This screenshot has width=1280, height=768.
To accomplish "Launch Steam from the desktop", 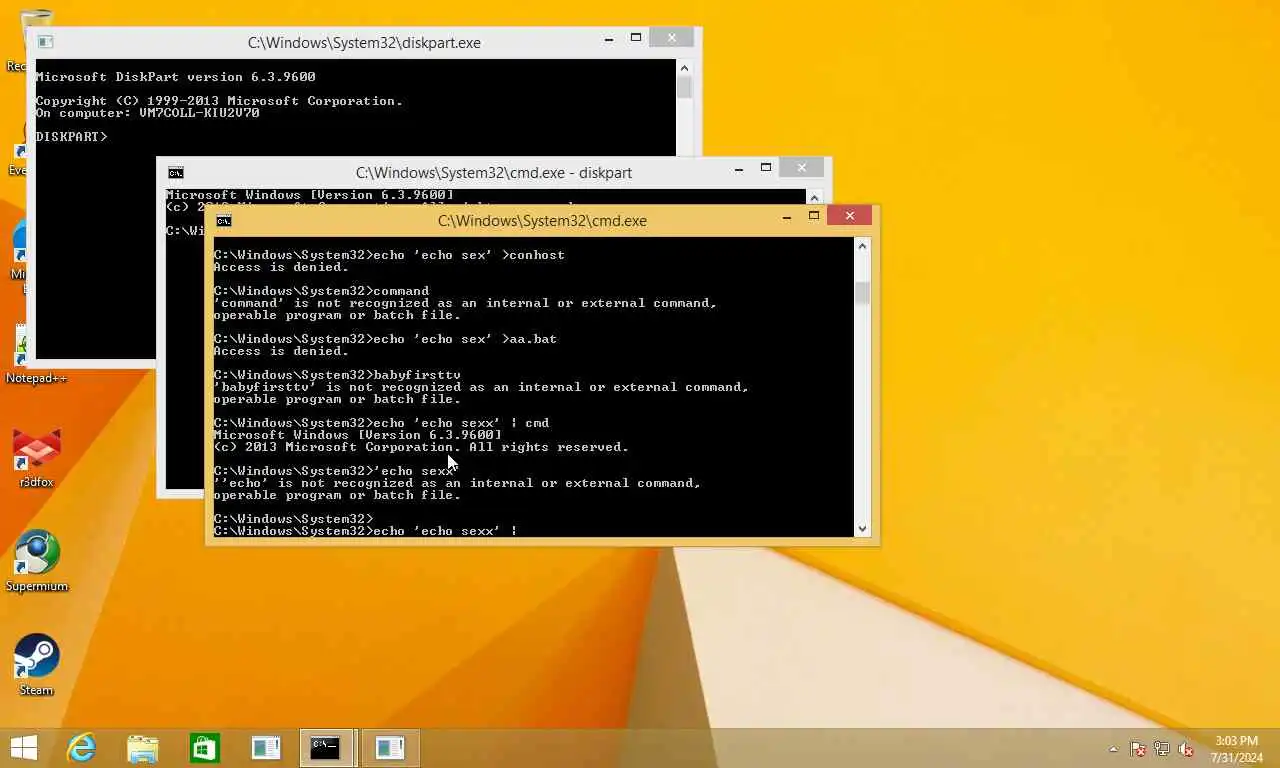I will pyautogui.click(x=36, y=665).
